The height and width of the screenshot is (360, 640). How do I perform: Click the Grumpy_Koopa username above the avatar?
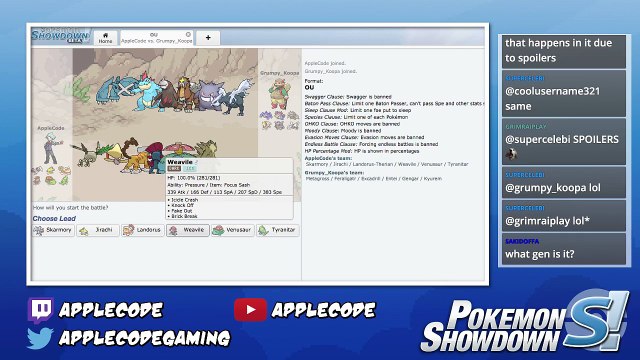pyautogui.click(x=280, y=73)
